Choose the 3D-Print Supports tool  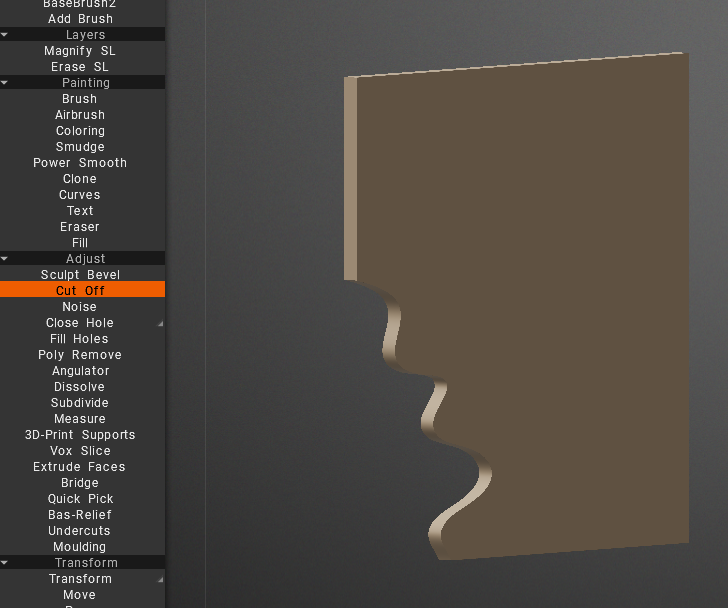(x=80, y=435)
